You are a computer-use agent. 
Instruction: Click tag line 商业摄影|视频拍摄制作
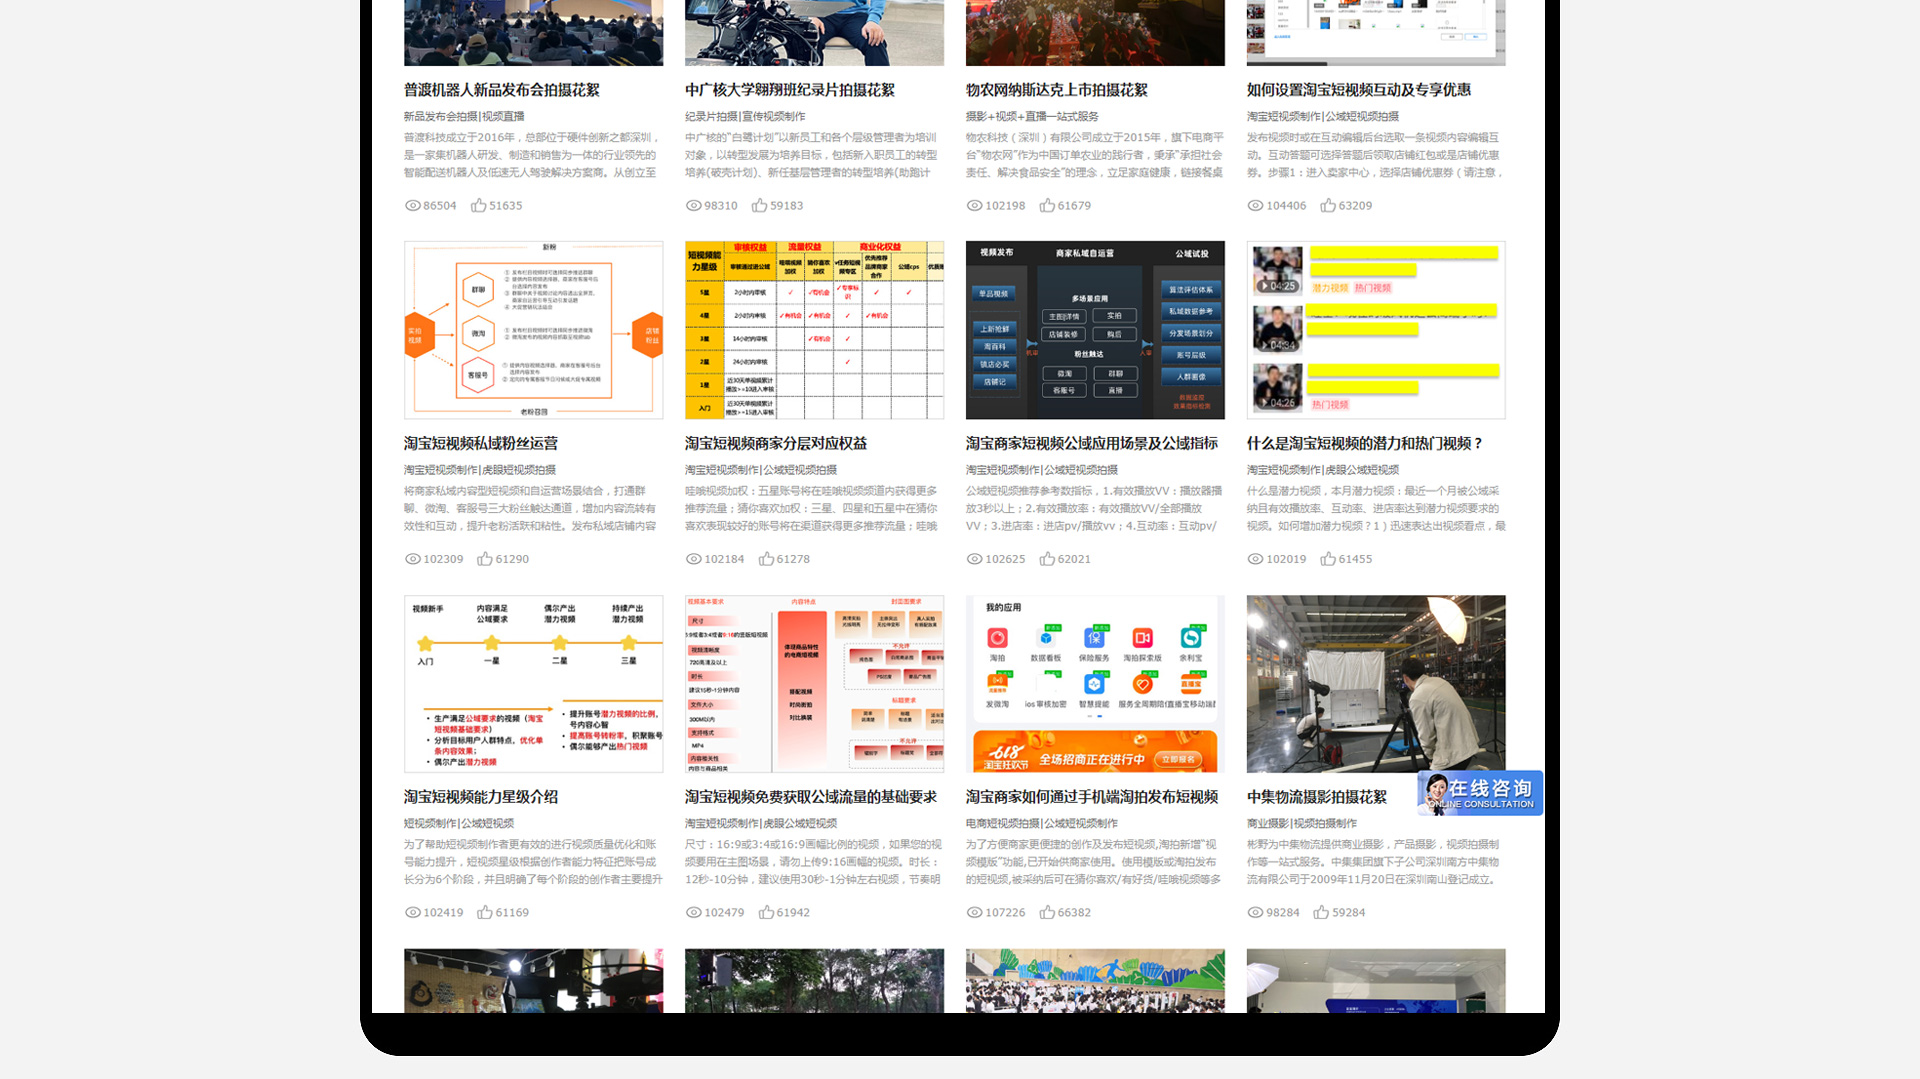(1302, 824)
